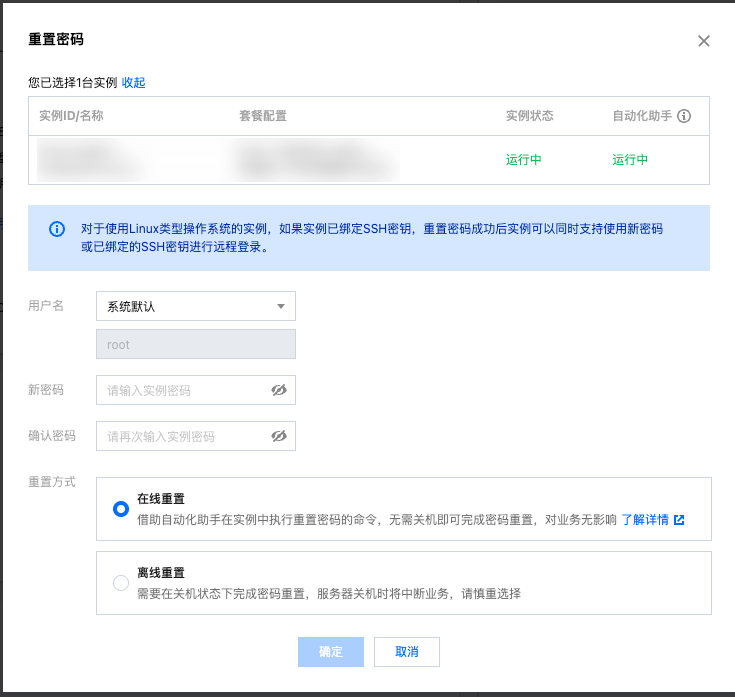Click the 确认密码 field label
Image resolution: width=735 pixels, height=697 pixels.
click(52, 435)
